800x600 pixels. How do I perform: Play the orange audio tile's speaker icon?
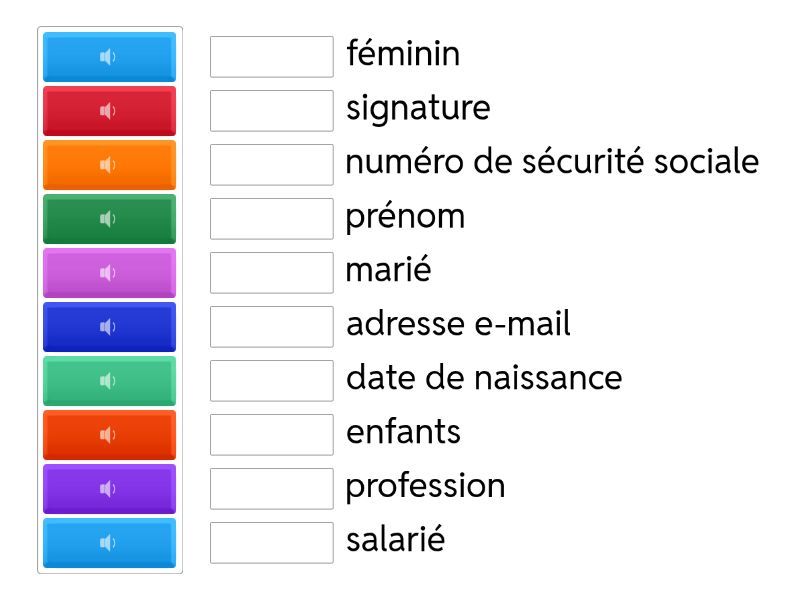coord(108,165)
